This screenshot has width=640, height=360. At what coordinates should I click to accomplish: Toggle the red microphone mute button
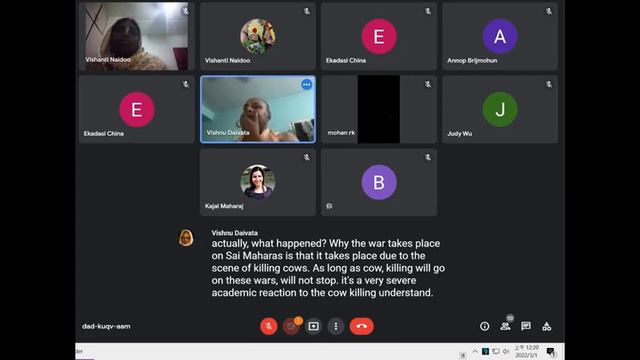point(269,326)
